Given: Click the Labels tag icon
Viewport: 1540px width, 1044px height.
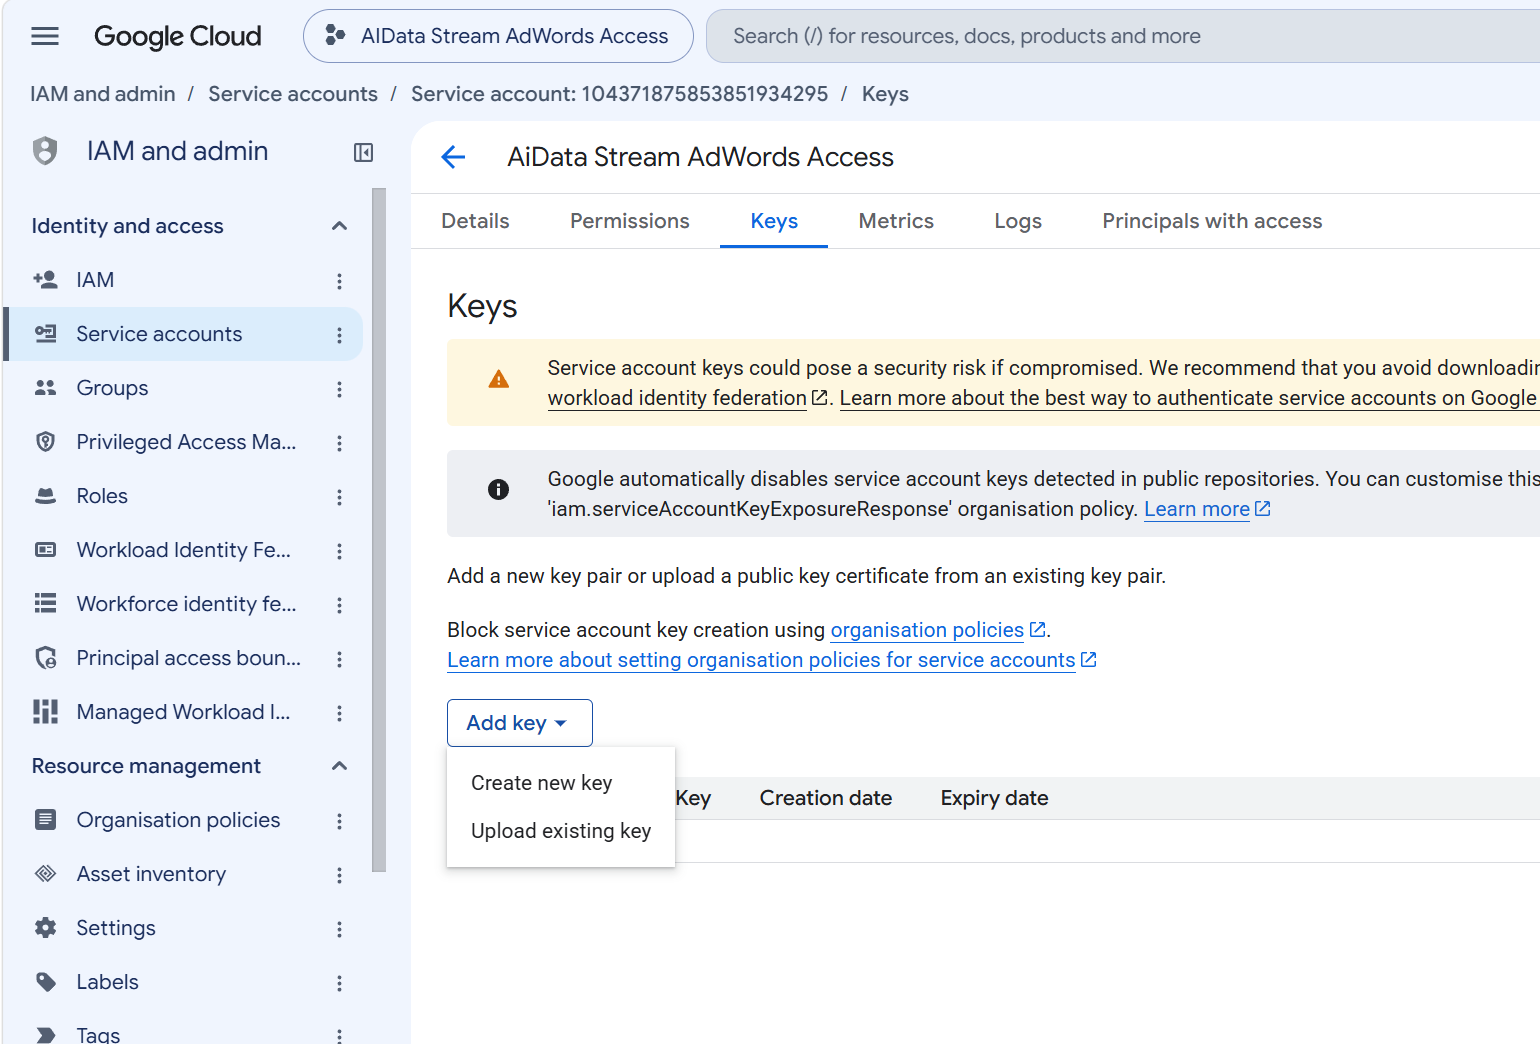Looking at the screenshot, I should 46,982.
